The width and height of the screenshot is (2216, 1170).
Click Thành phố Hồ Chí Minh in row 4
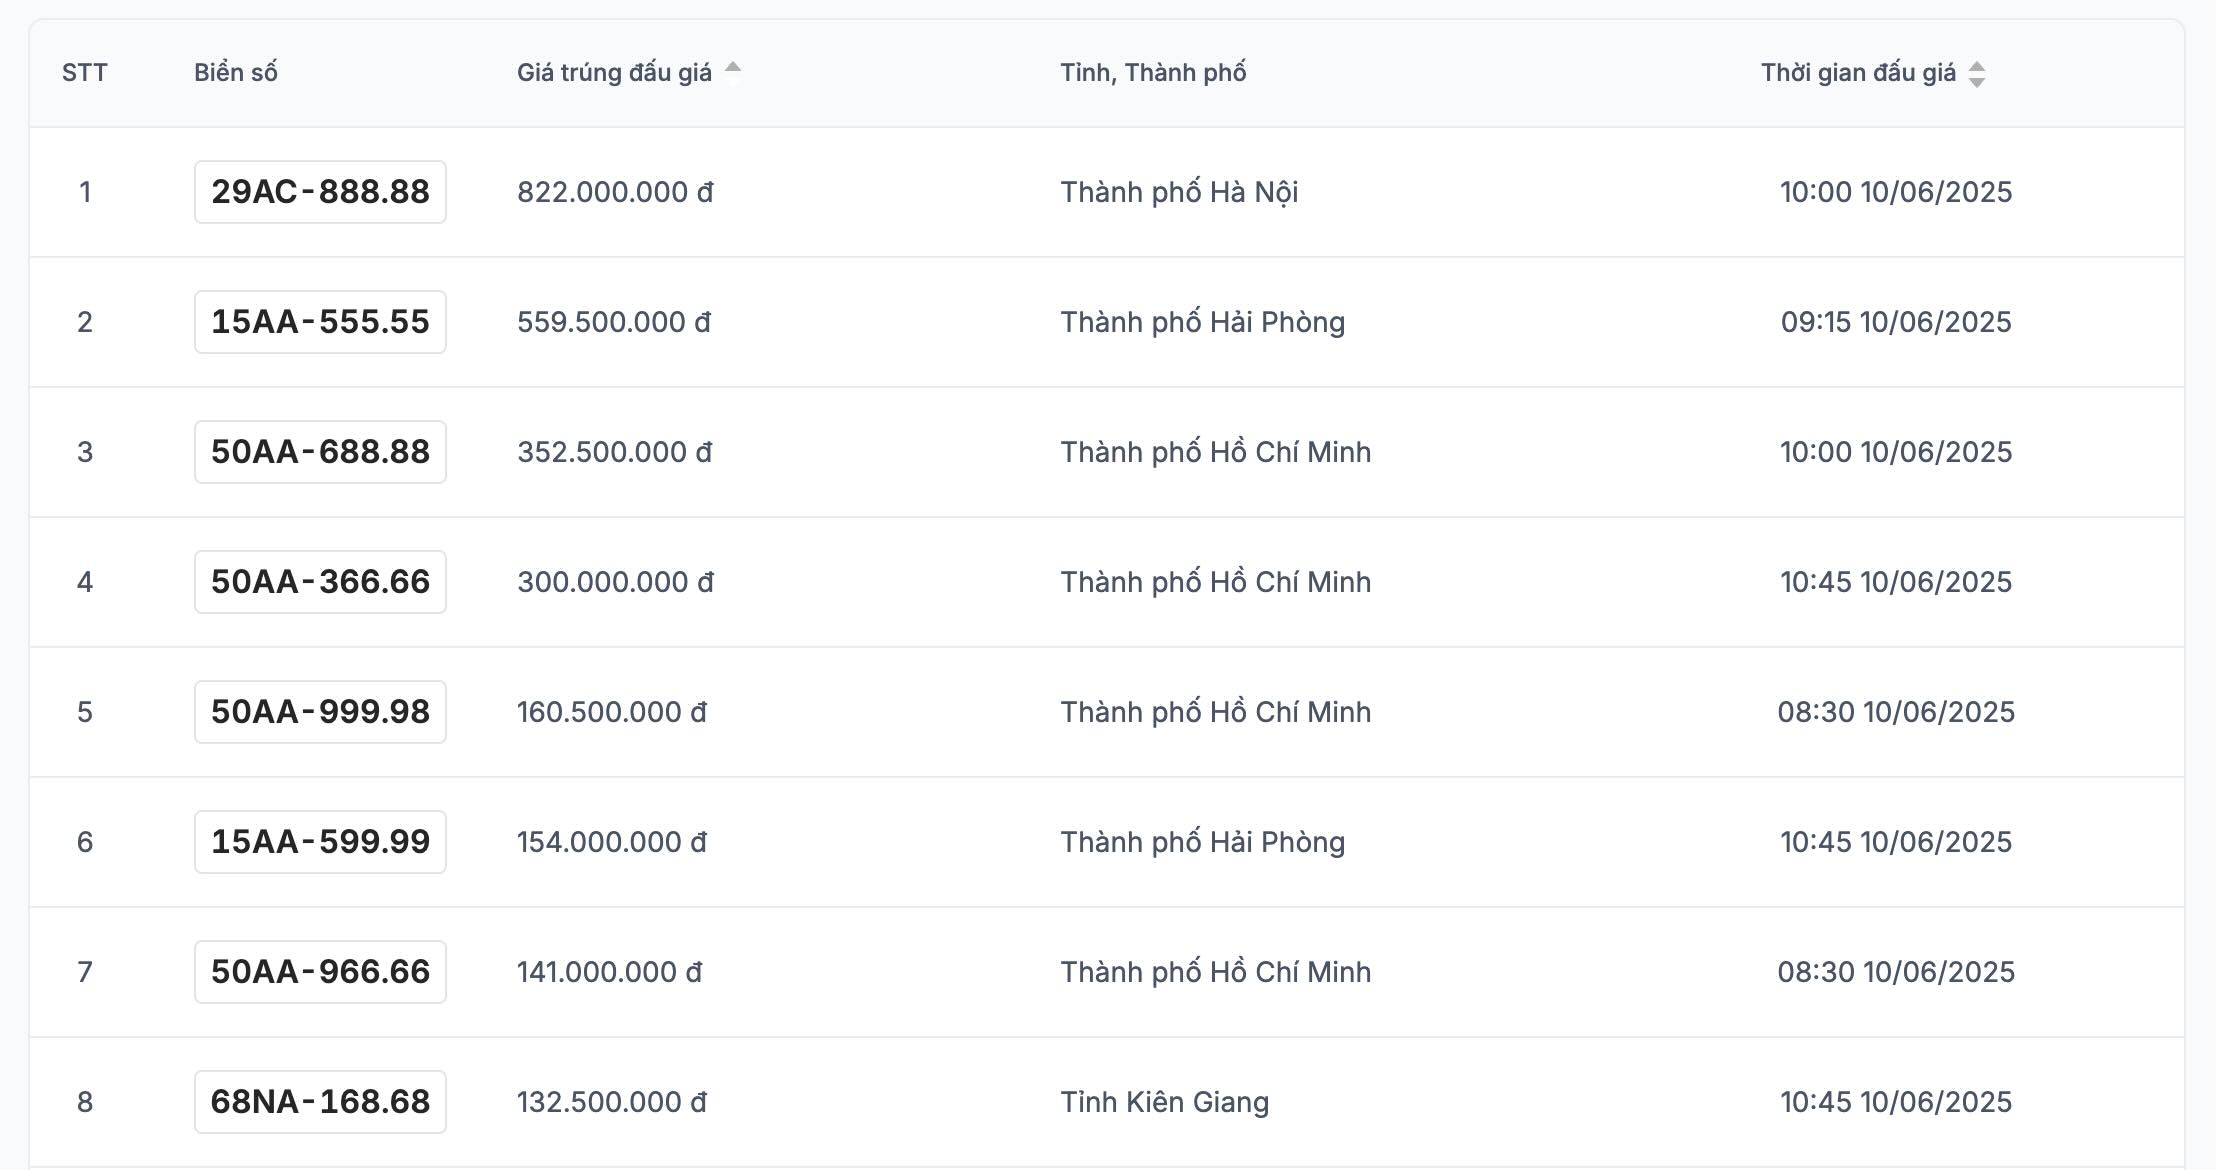(1215, 582)
